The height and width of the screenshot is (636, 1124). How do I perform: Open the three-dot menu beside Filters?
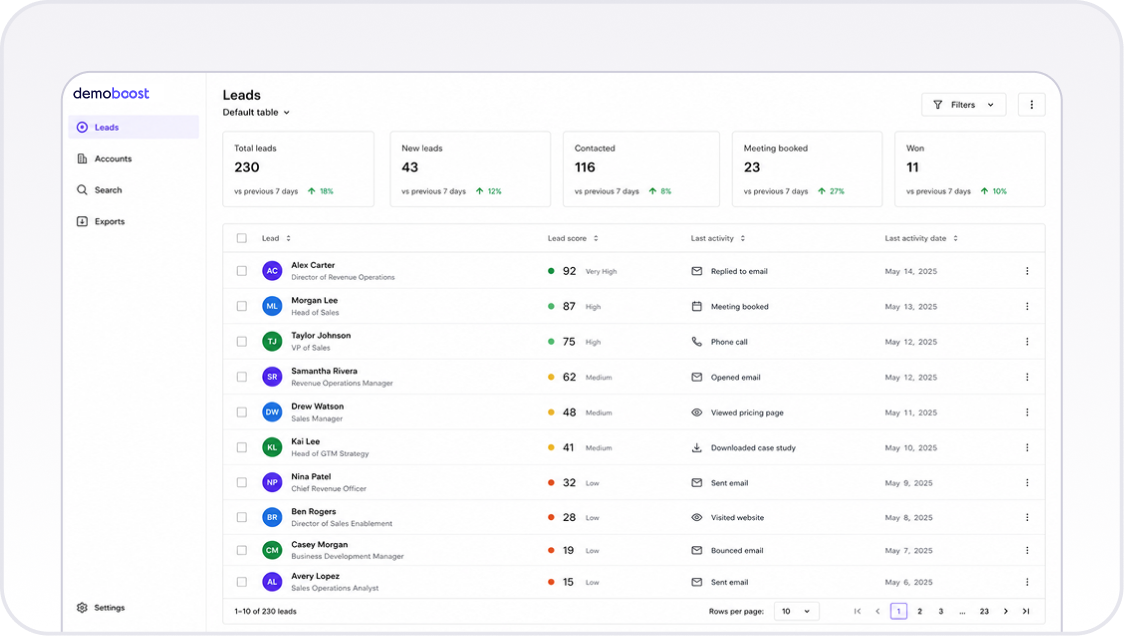1032,105
